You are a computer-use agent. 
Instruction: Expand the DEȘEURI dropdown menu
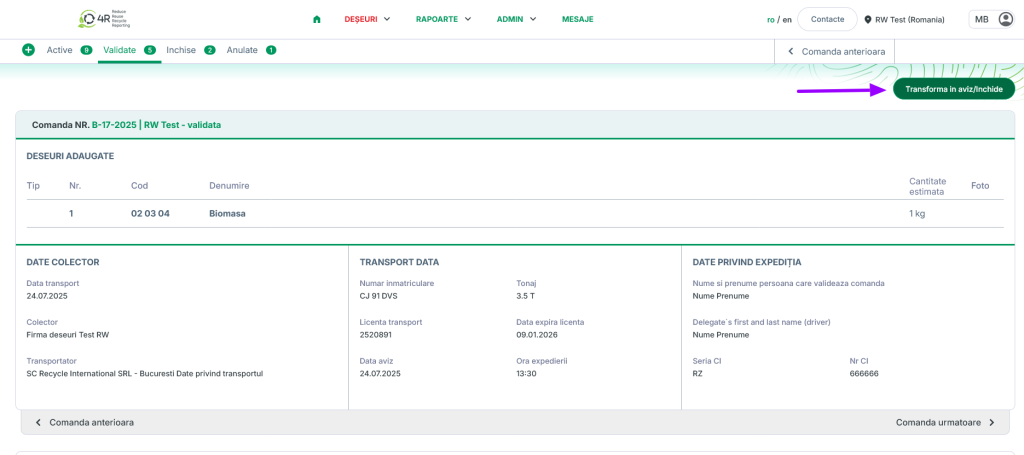click(367, 19)
